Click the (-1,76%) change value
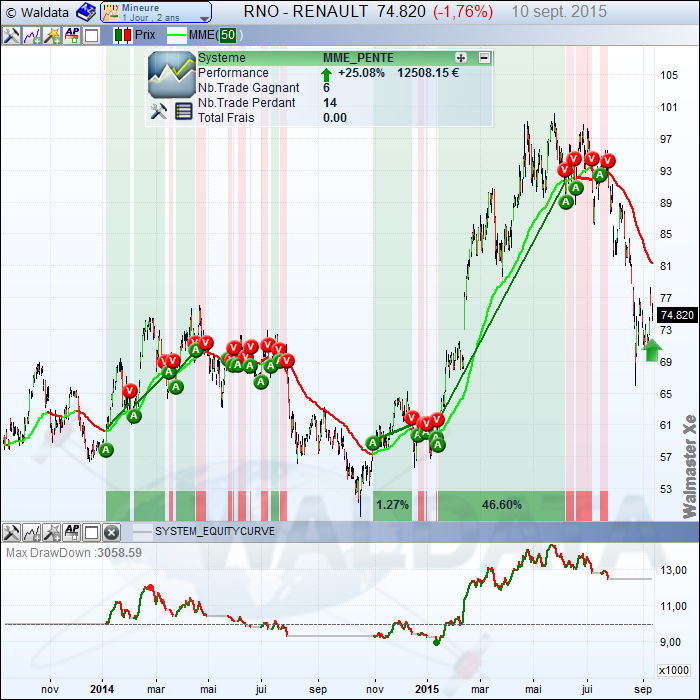Viewport: 700px width, 700px height. [463, 12]
